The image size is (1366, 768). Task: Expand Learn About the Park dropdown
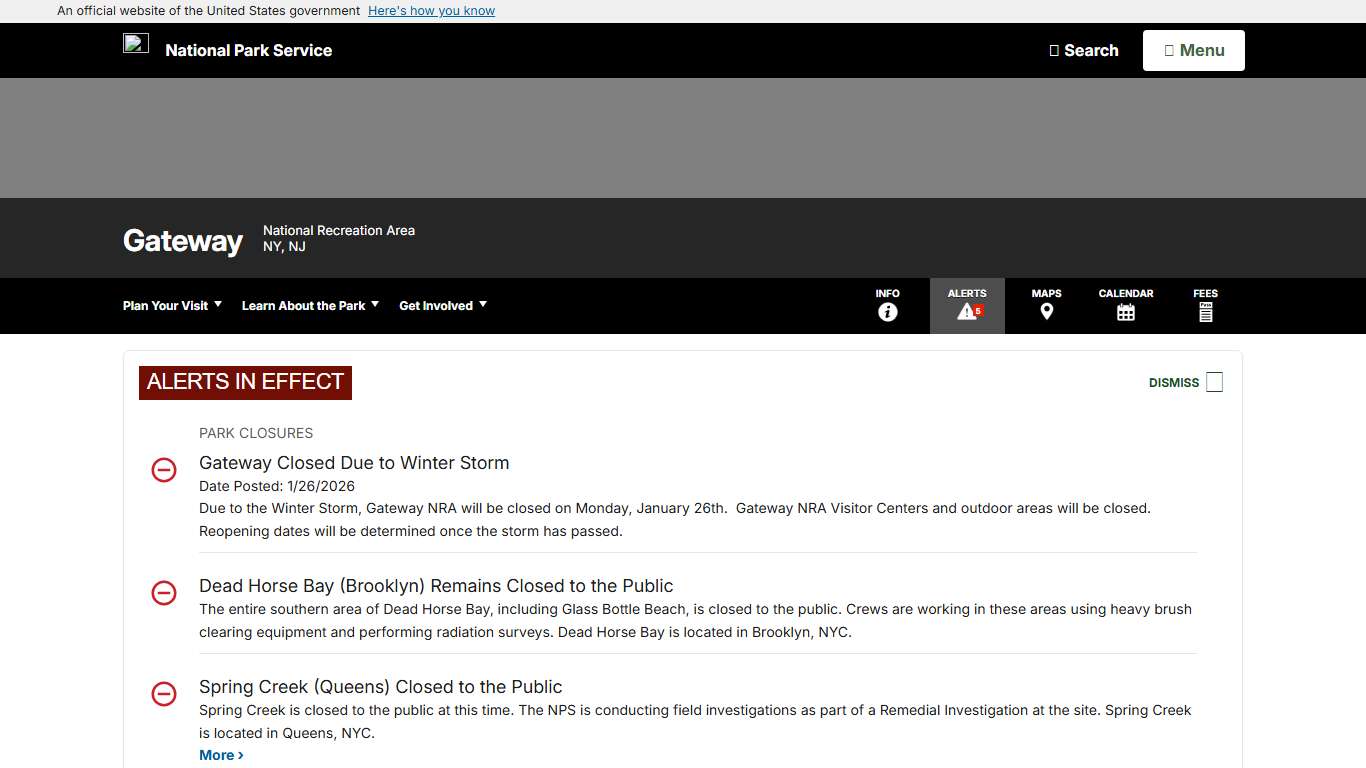[x=310, y=306]
